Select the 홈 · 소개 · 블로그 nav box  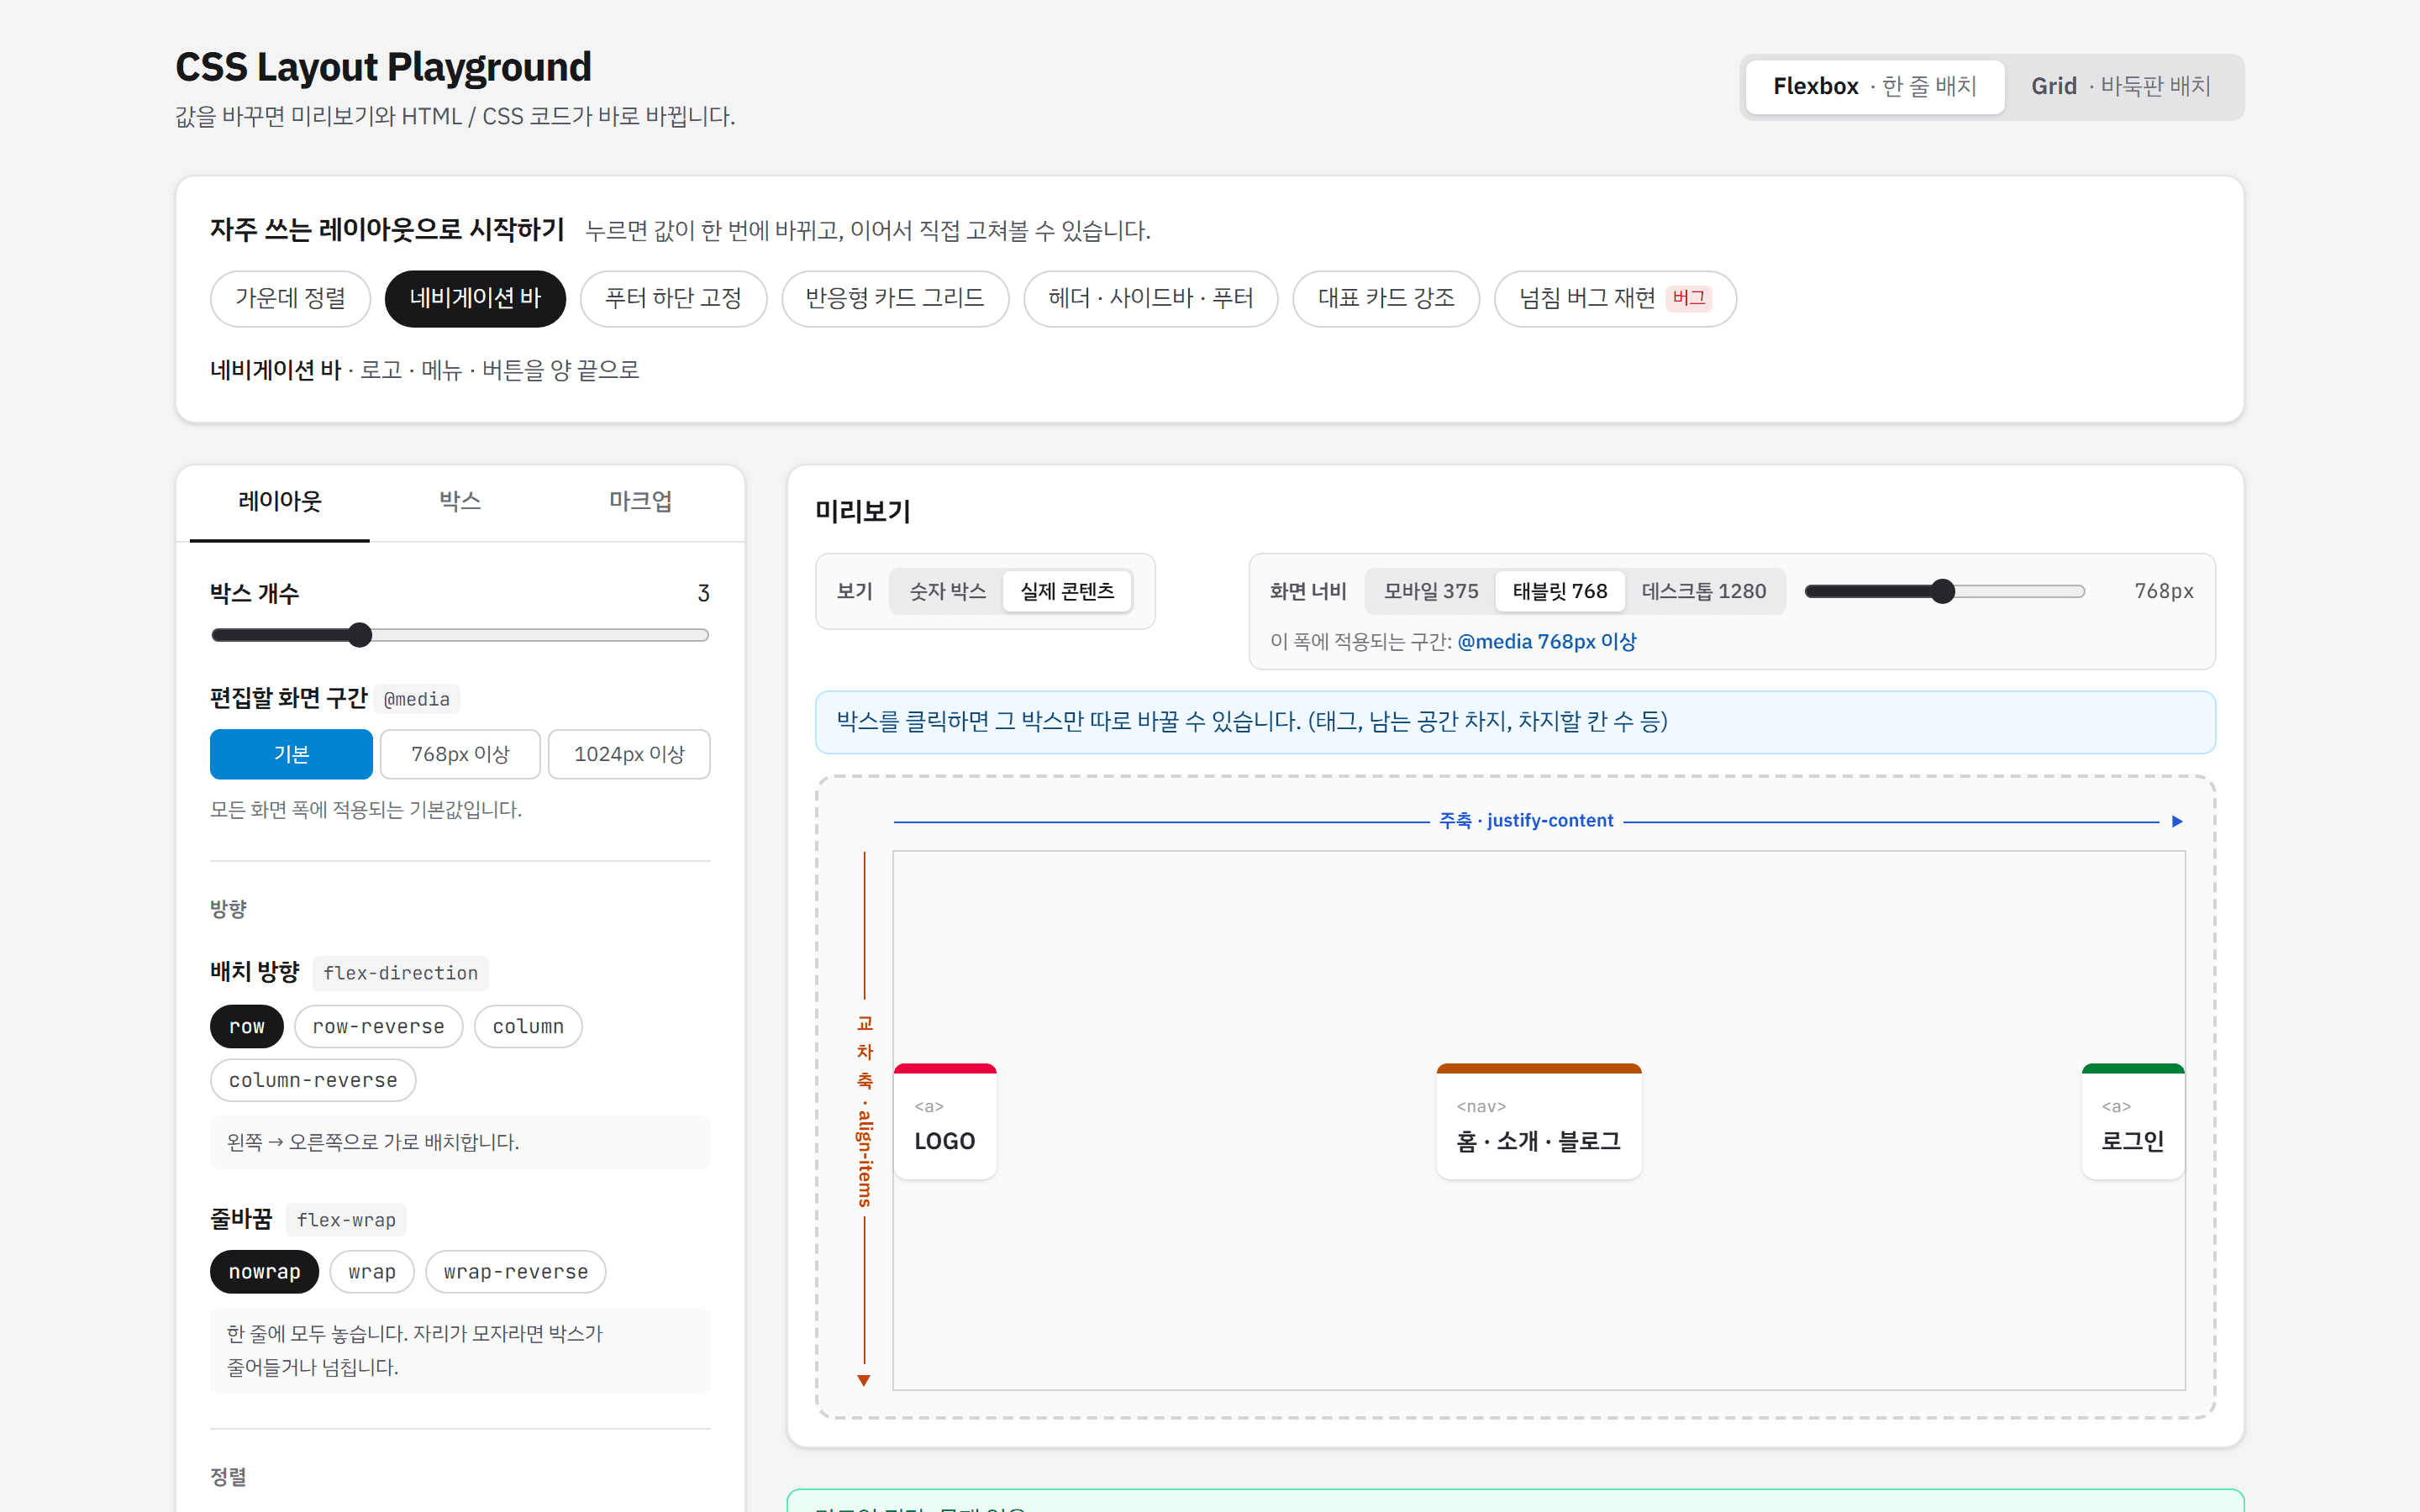[x=1539, y=1122]
